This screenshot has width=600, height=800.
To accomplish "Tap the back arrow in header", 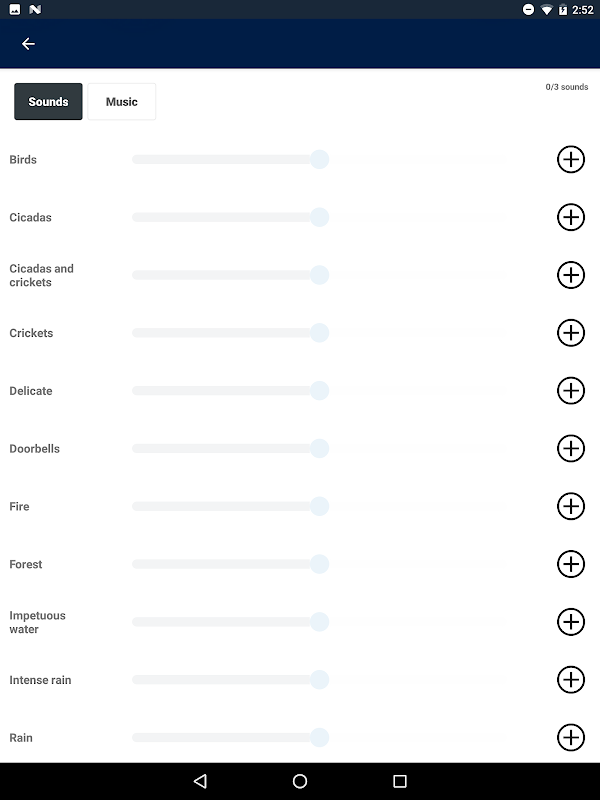I will click(x=28, y=44).
